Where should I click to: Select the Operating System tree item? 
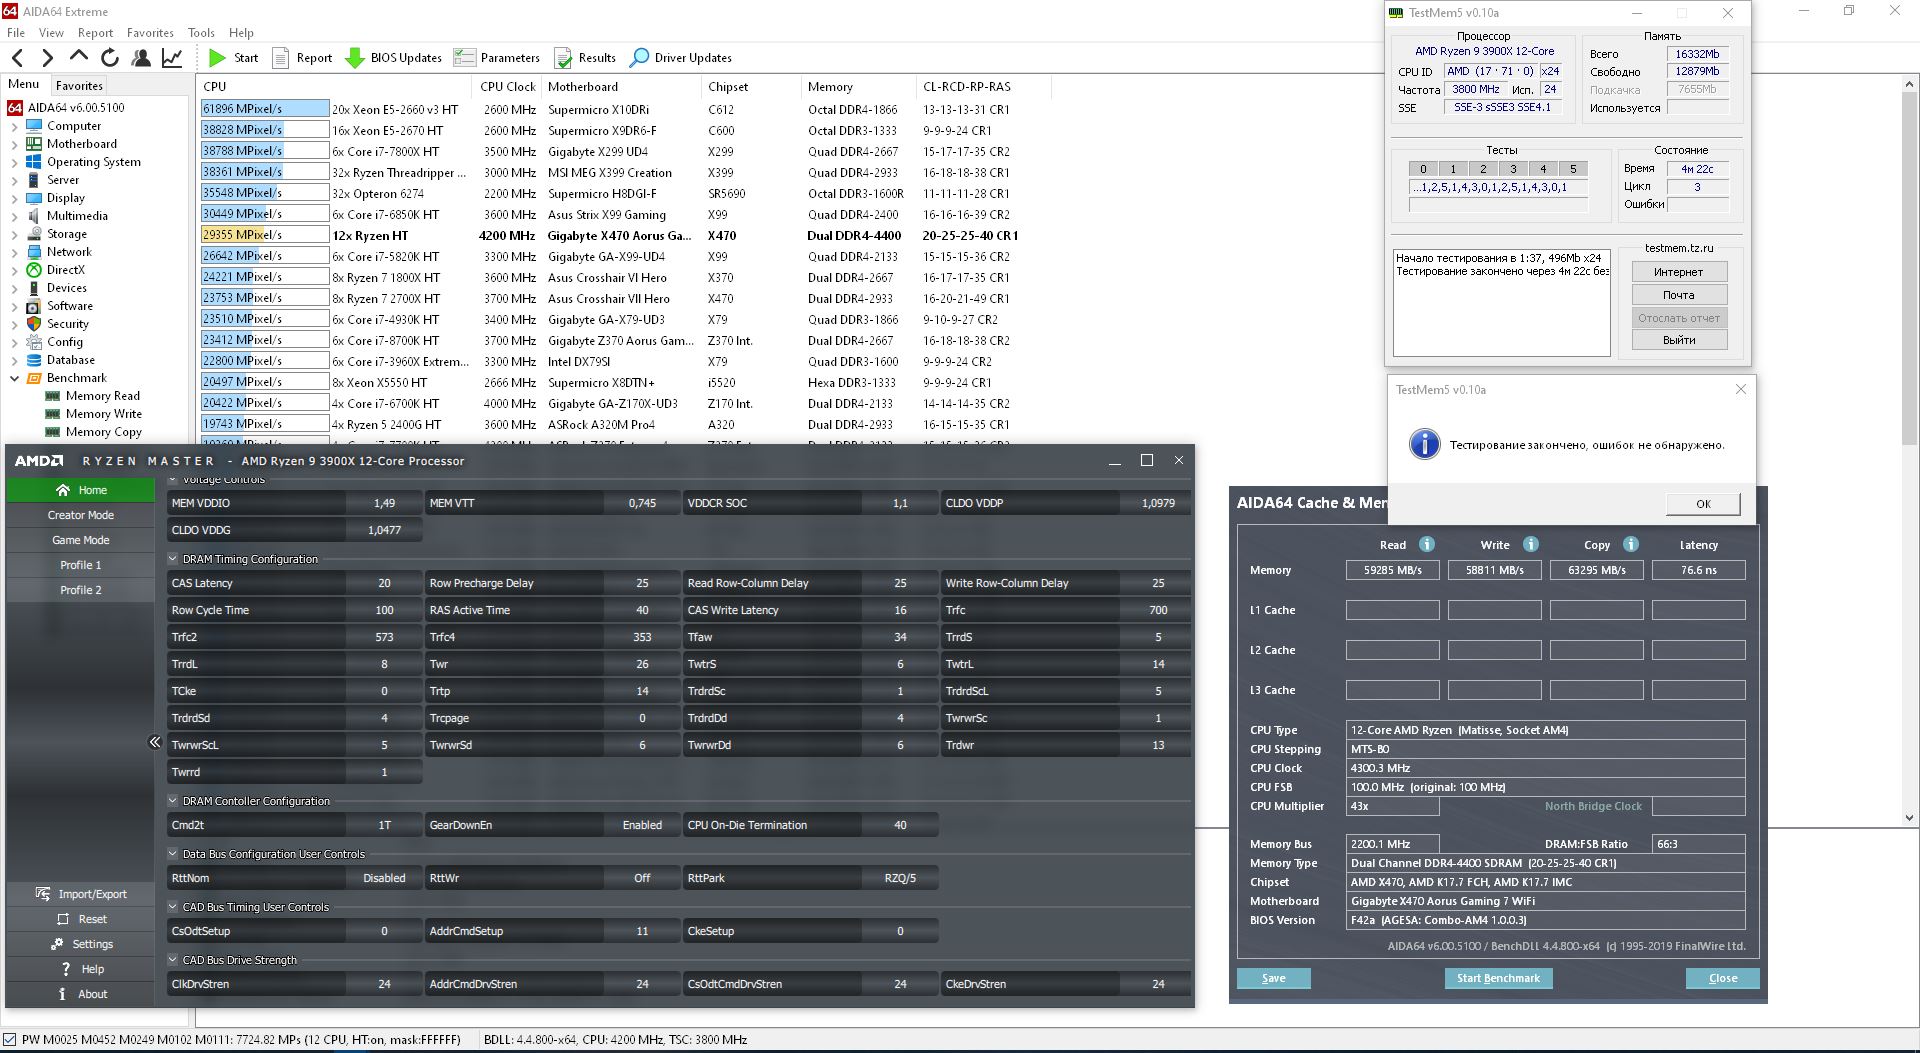pos(94,162)
